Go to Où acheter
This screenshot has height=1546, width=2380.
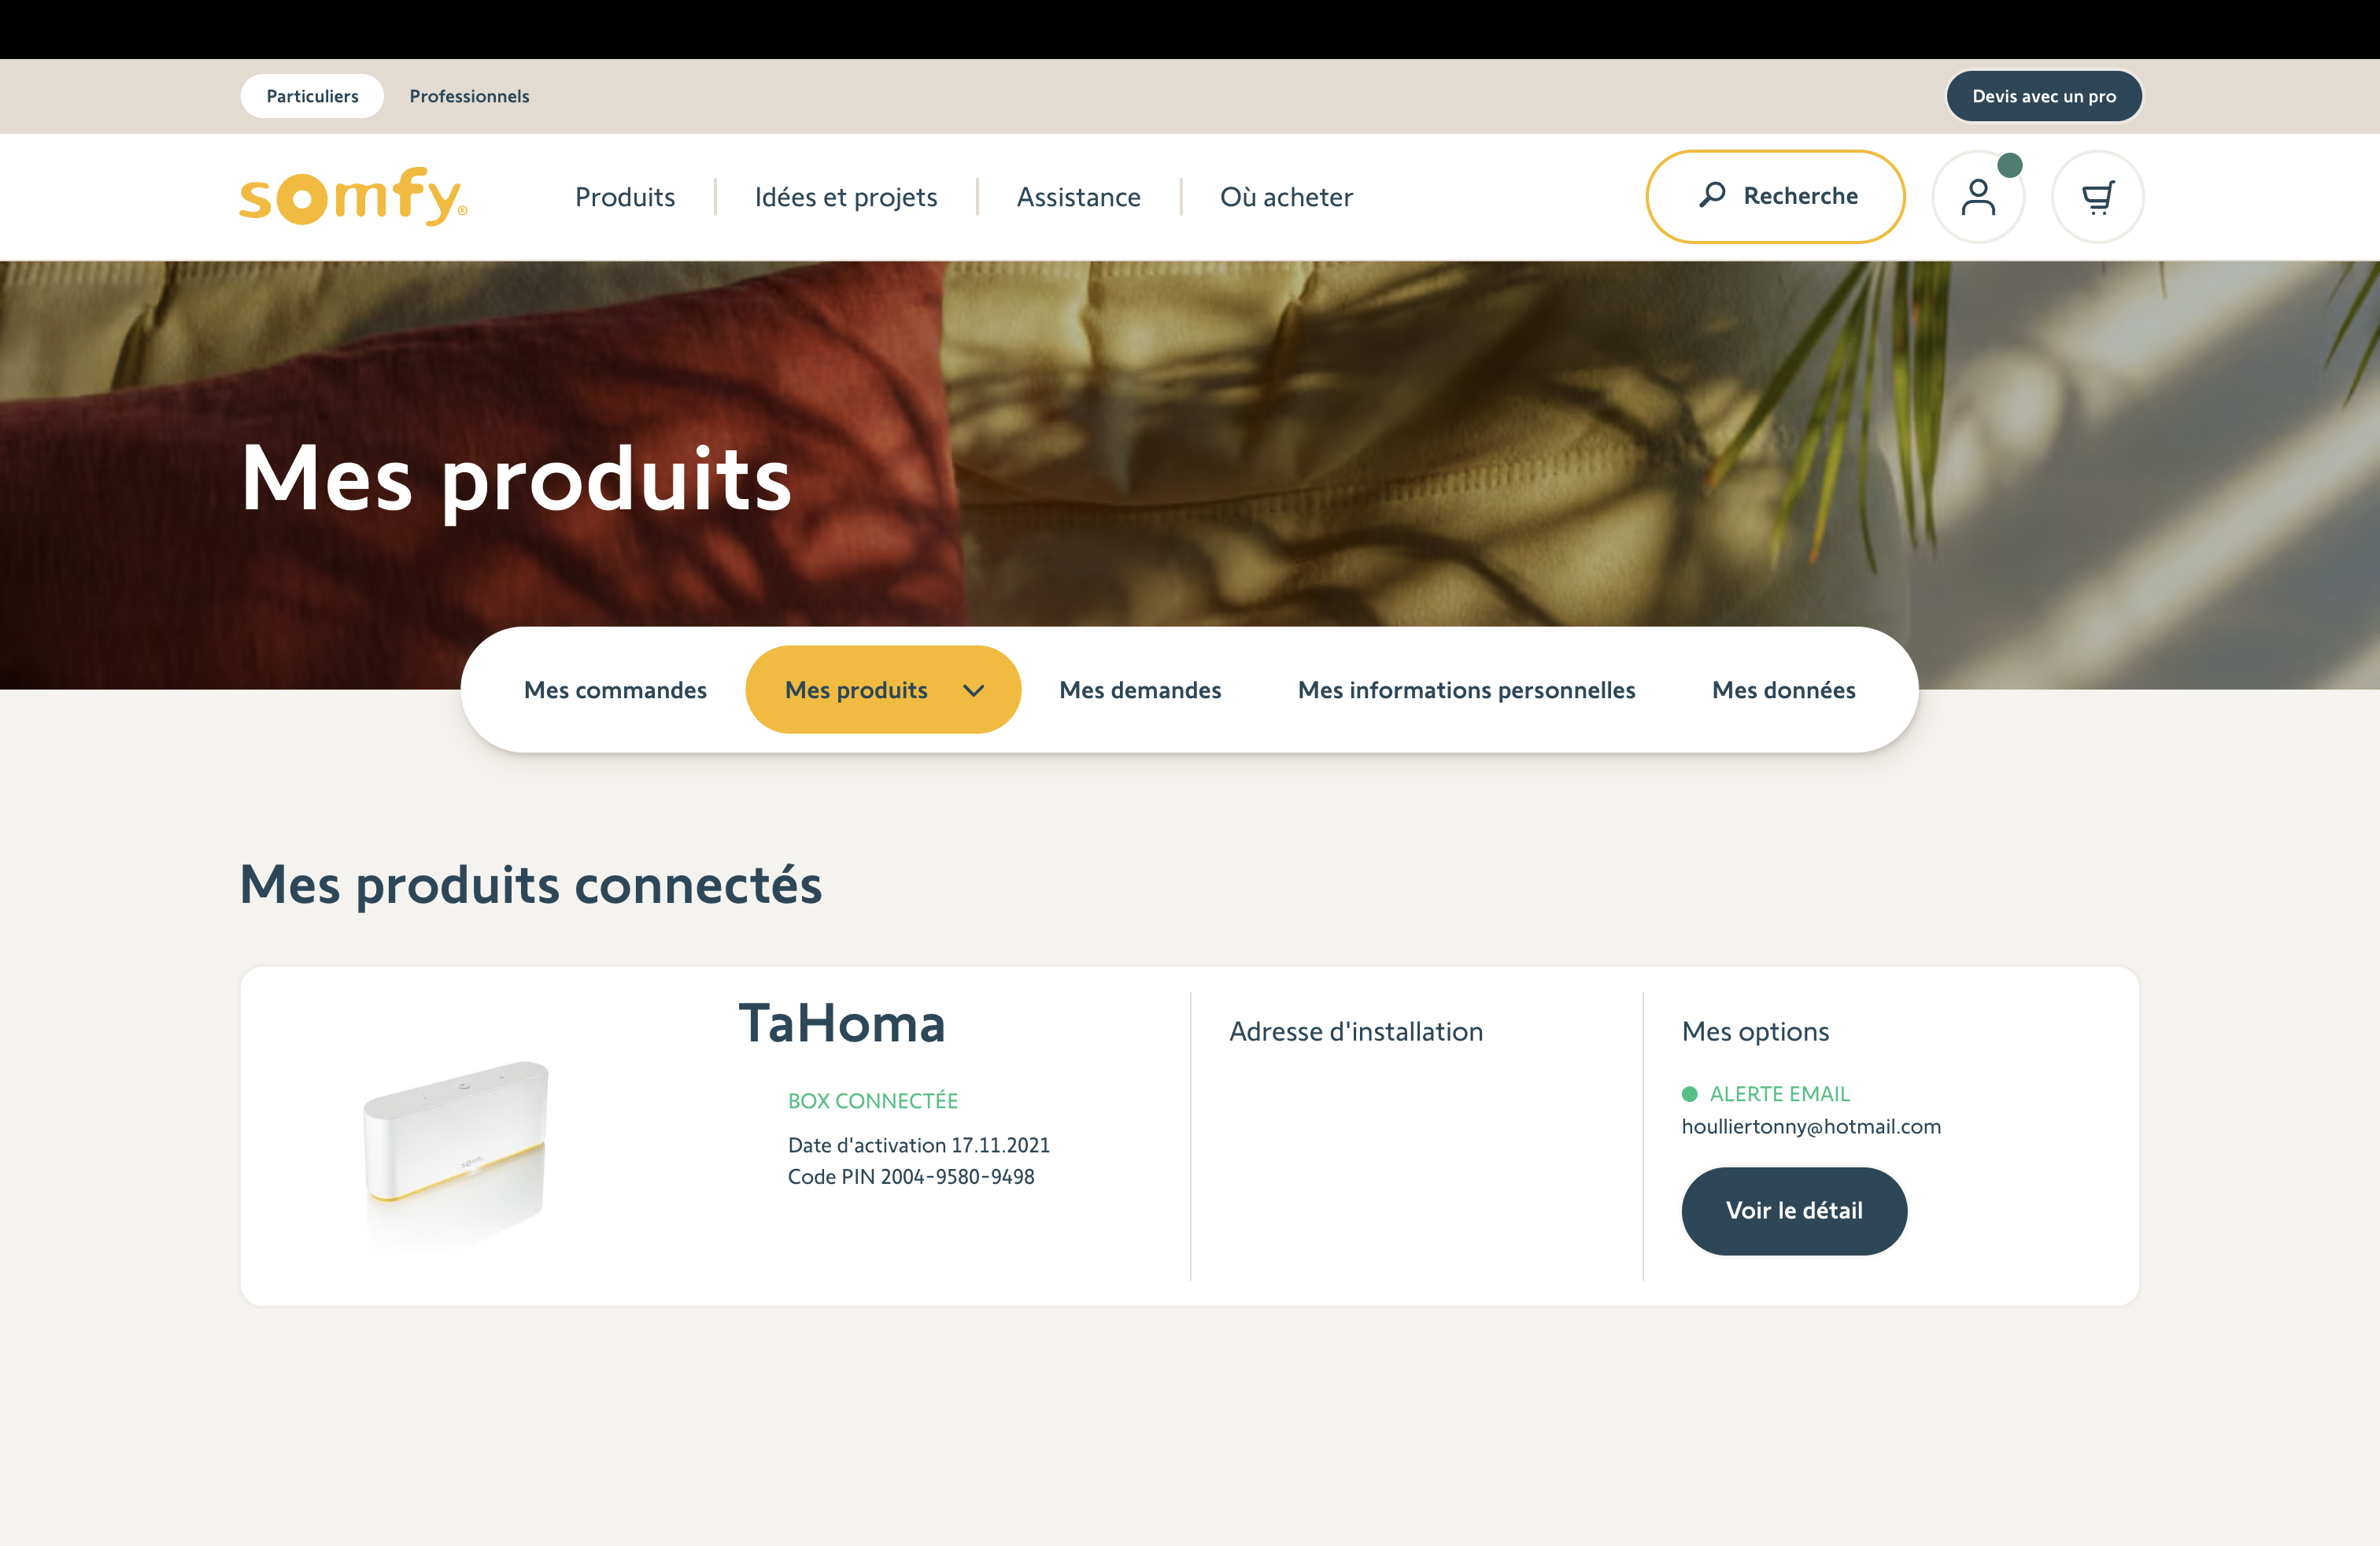1286,197
